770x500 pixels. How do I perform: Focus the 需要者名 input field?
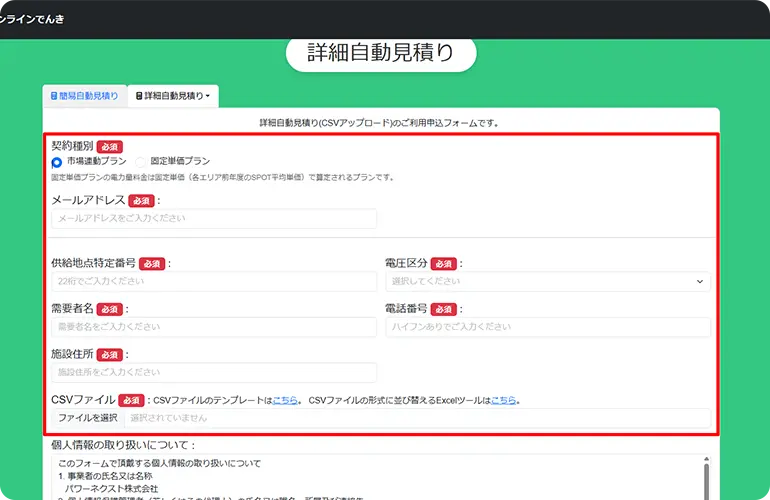pyautogui.click(x=214, y=327)
